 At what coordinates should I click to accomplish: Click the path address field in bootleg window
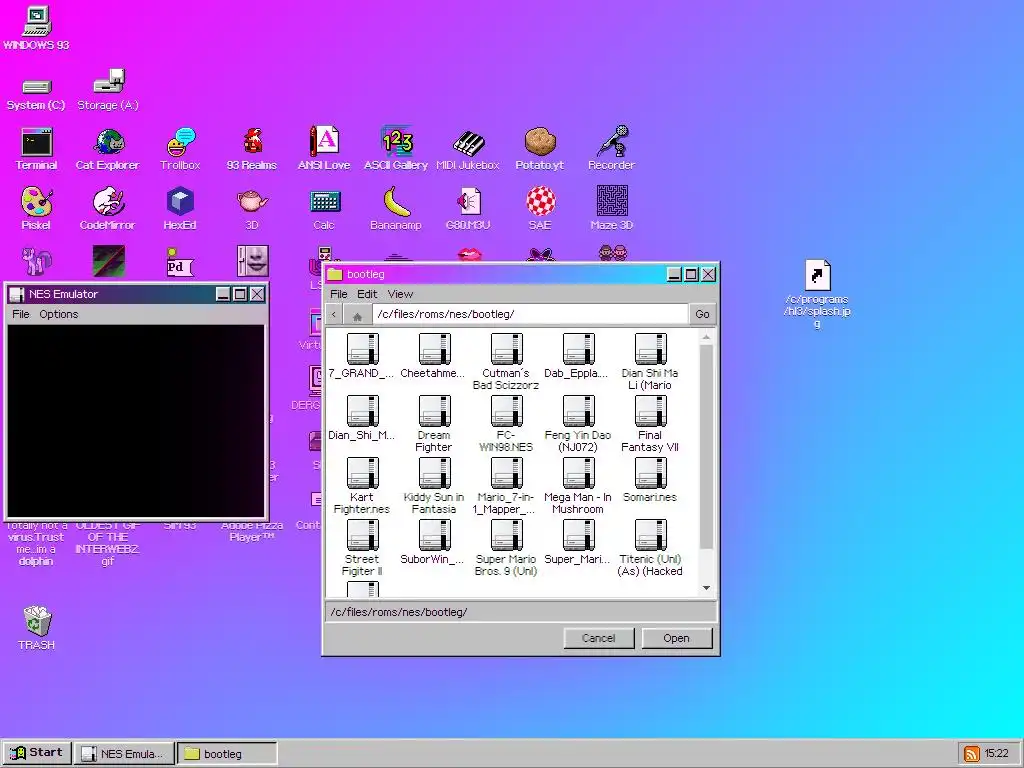530,314
